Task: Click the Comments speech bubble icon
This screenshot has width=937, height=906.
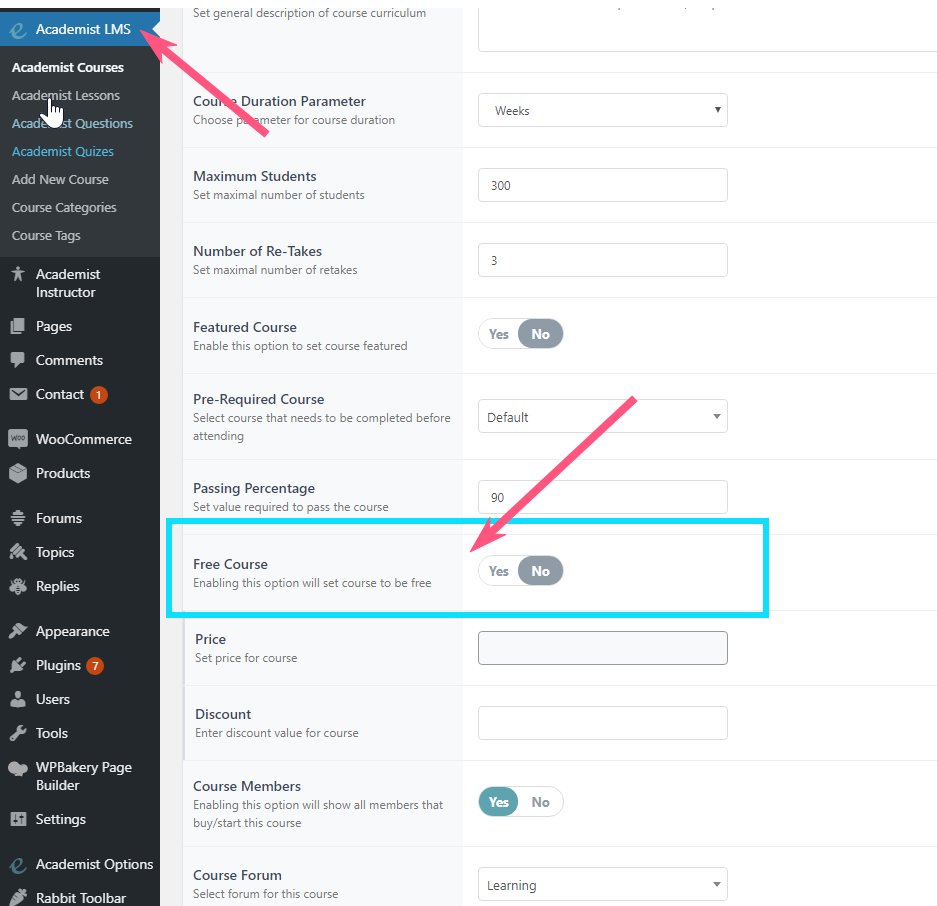Action: 18,360
